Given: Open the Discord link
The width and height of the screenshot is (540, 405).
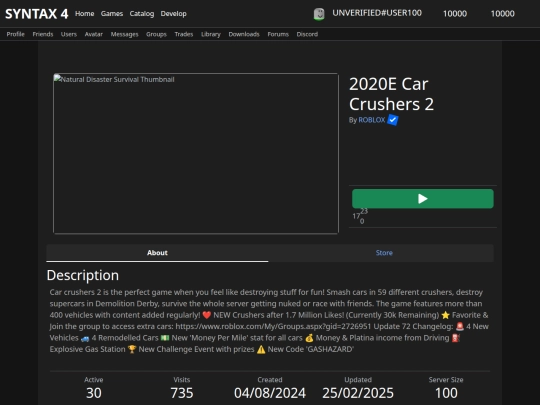Looking at the screenshot, I should (307, 34).
